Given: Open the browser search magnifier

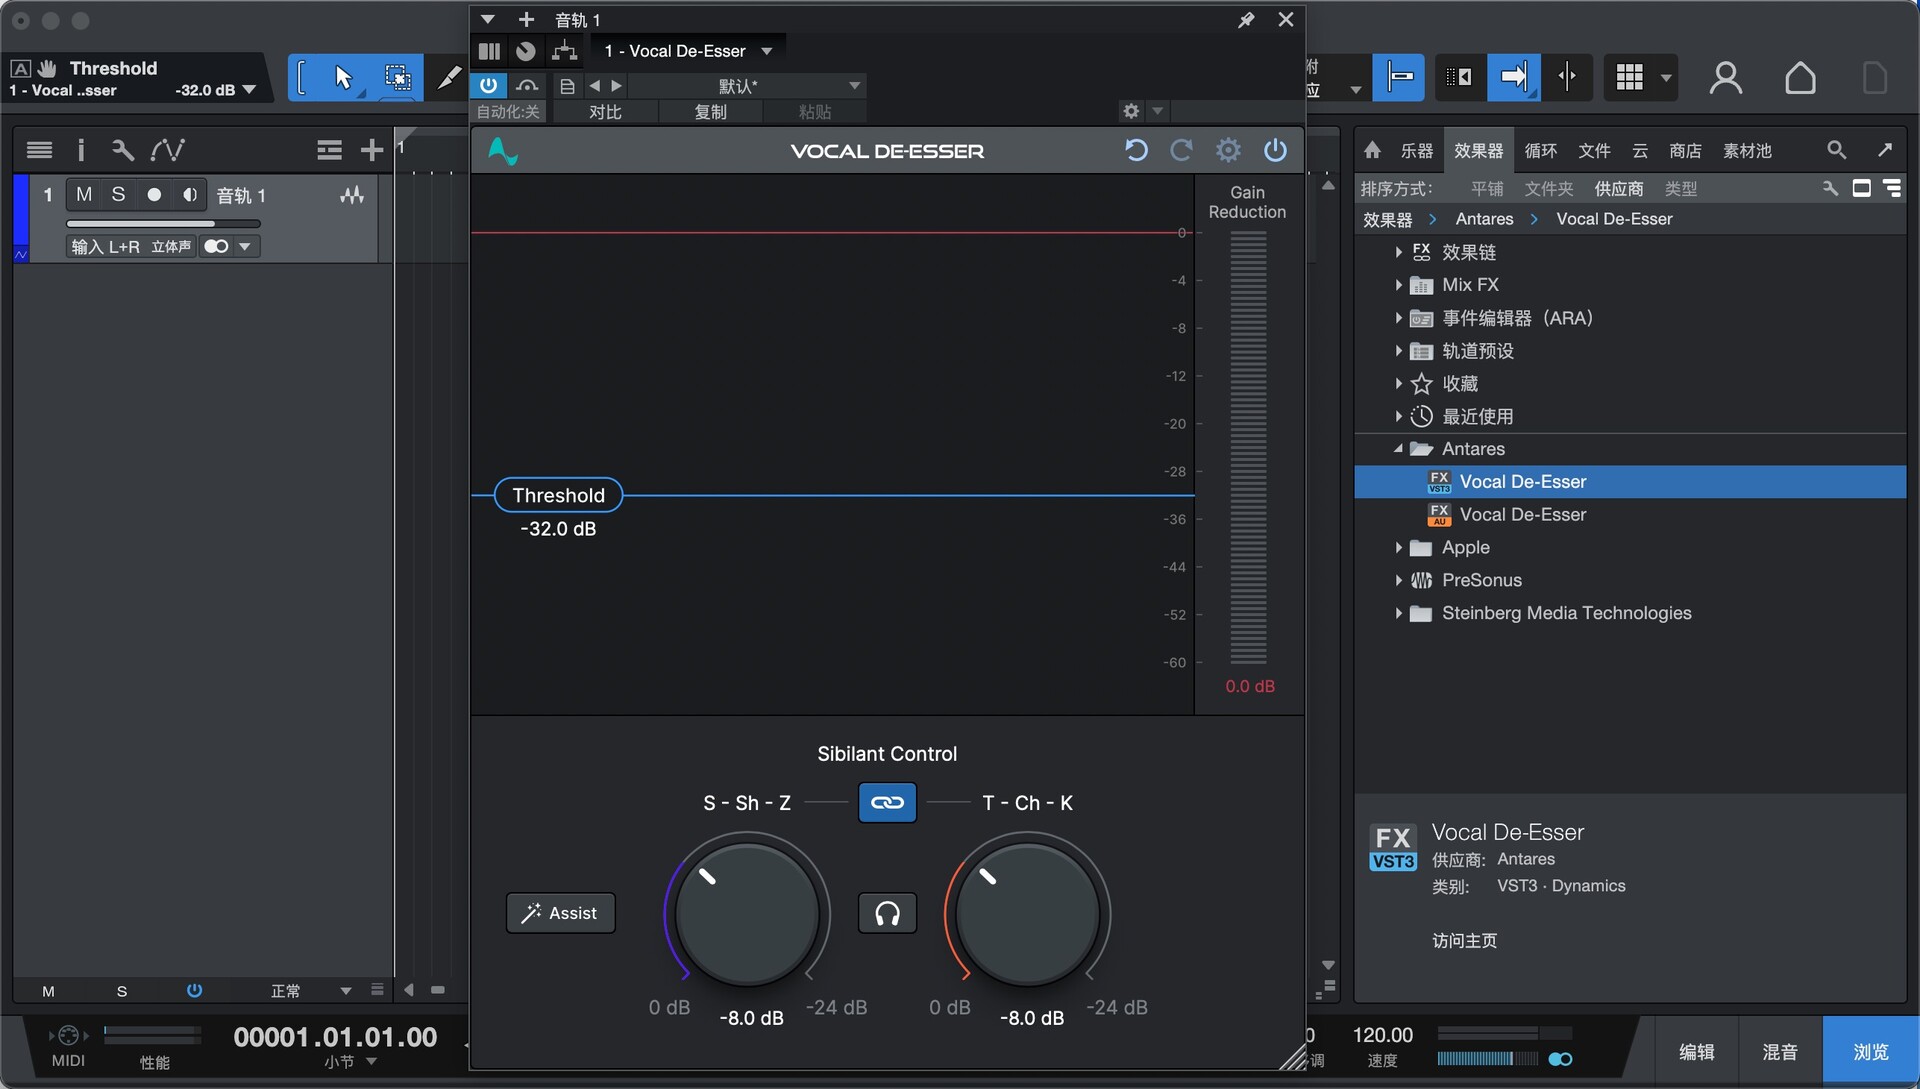Looking at the screenshot, I should click(x=1836, y=150).
